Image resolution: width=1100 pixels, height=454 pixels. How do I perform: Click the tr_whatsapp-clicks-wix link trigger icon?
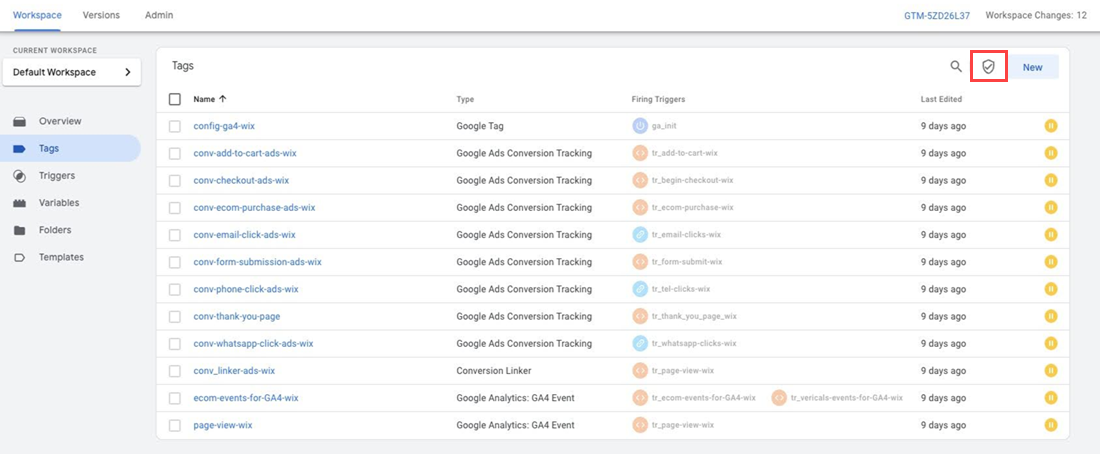tap(639, 344)
